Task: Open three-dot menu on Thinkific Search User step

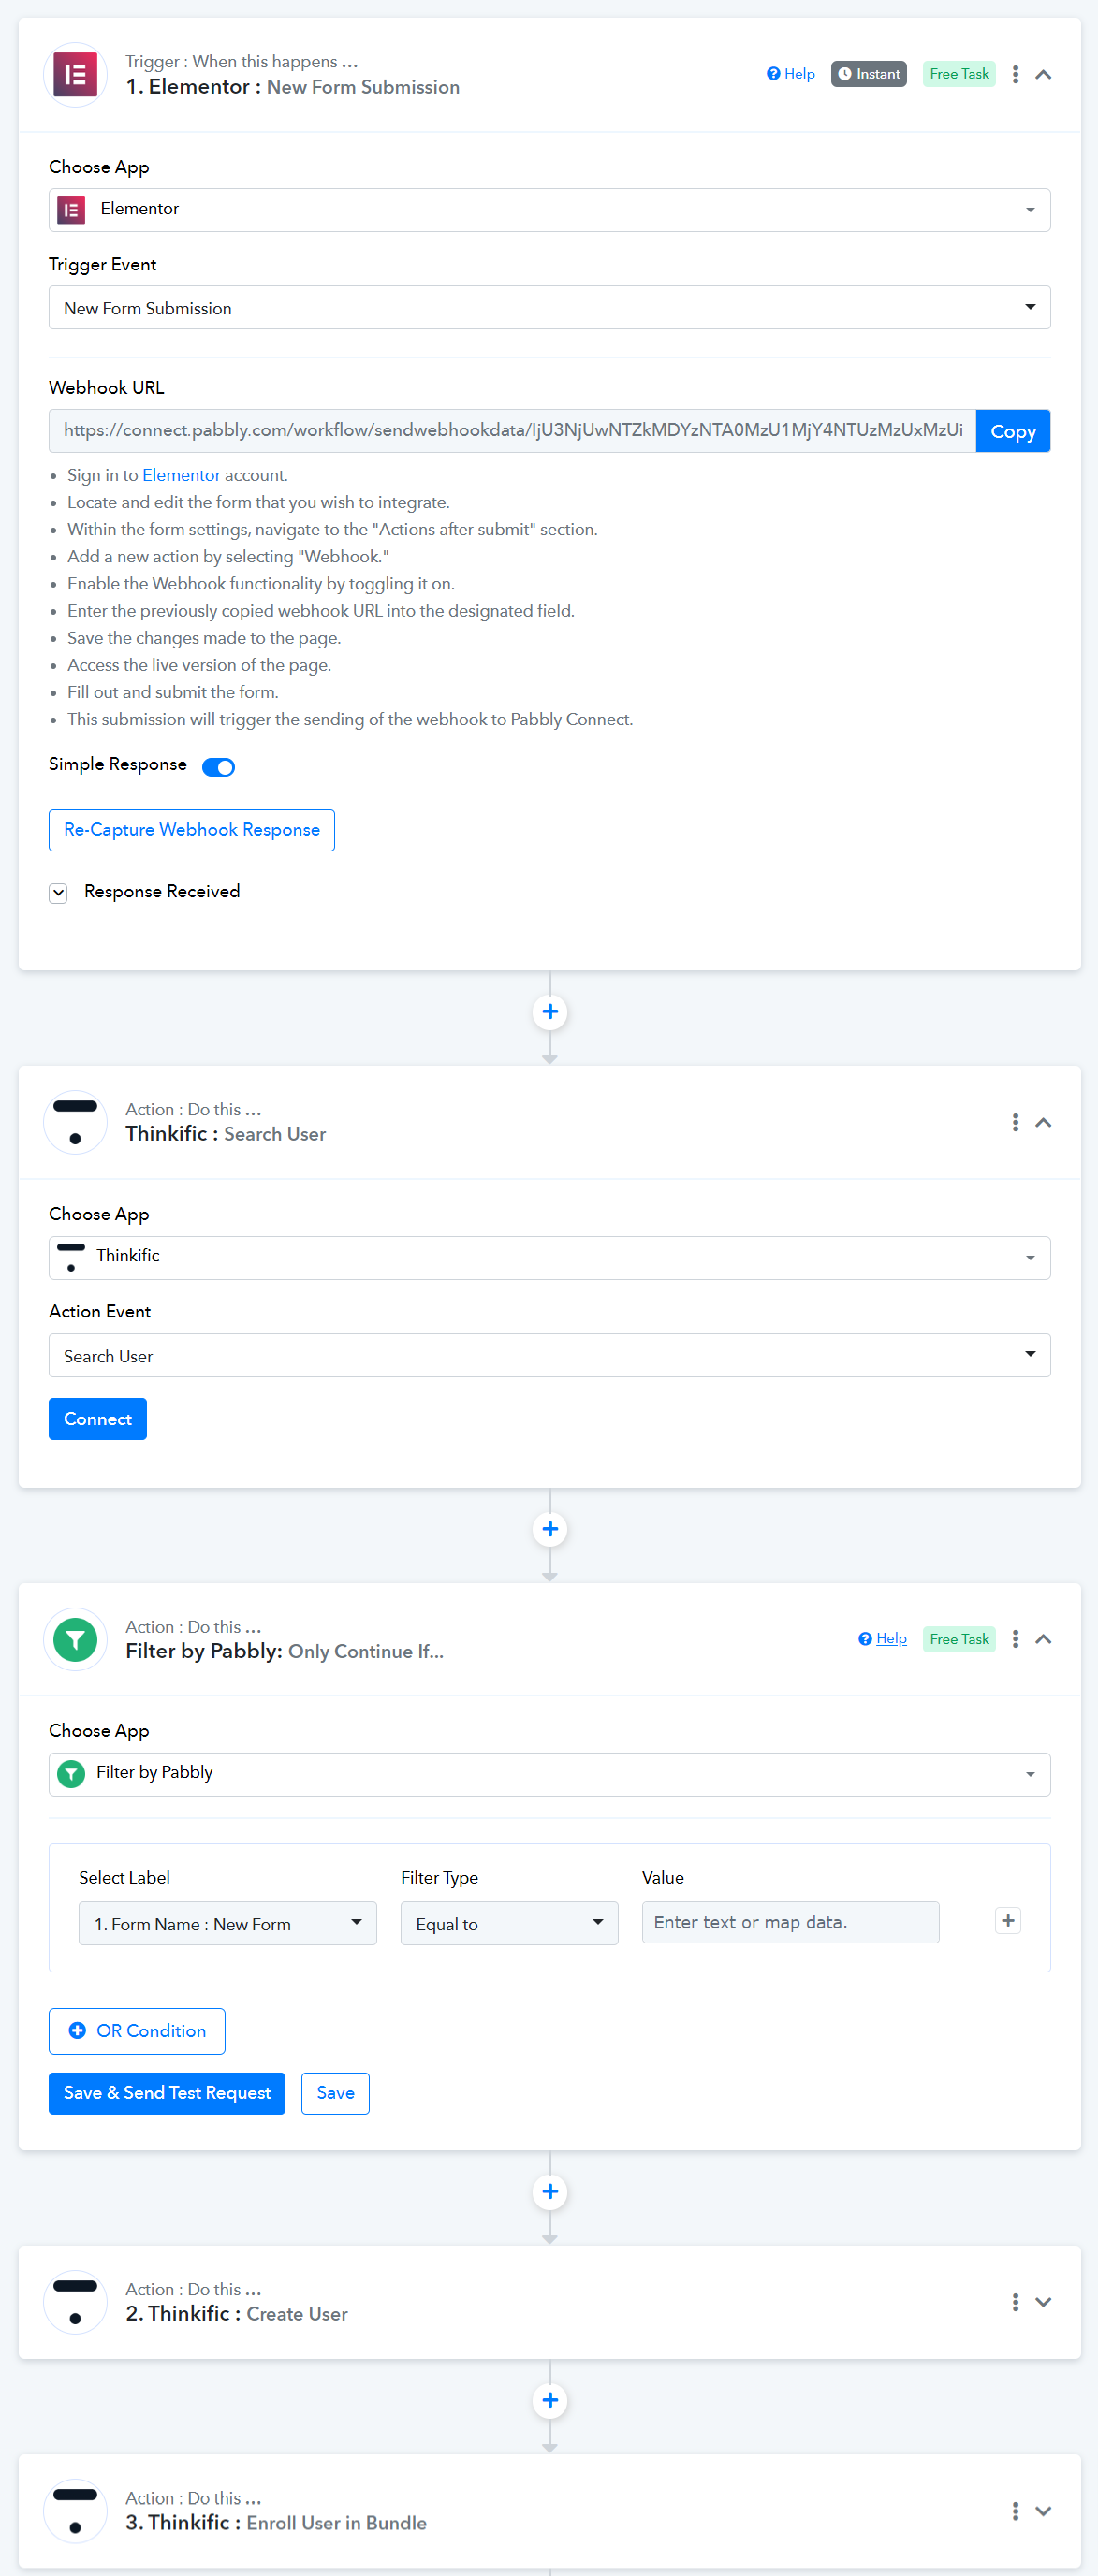Action: tap(1015, 1122)
